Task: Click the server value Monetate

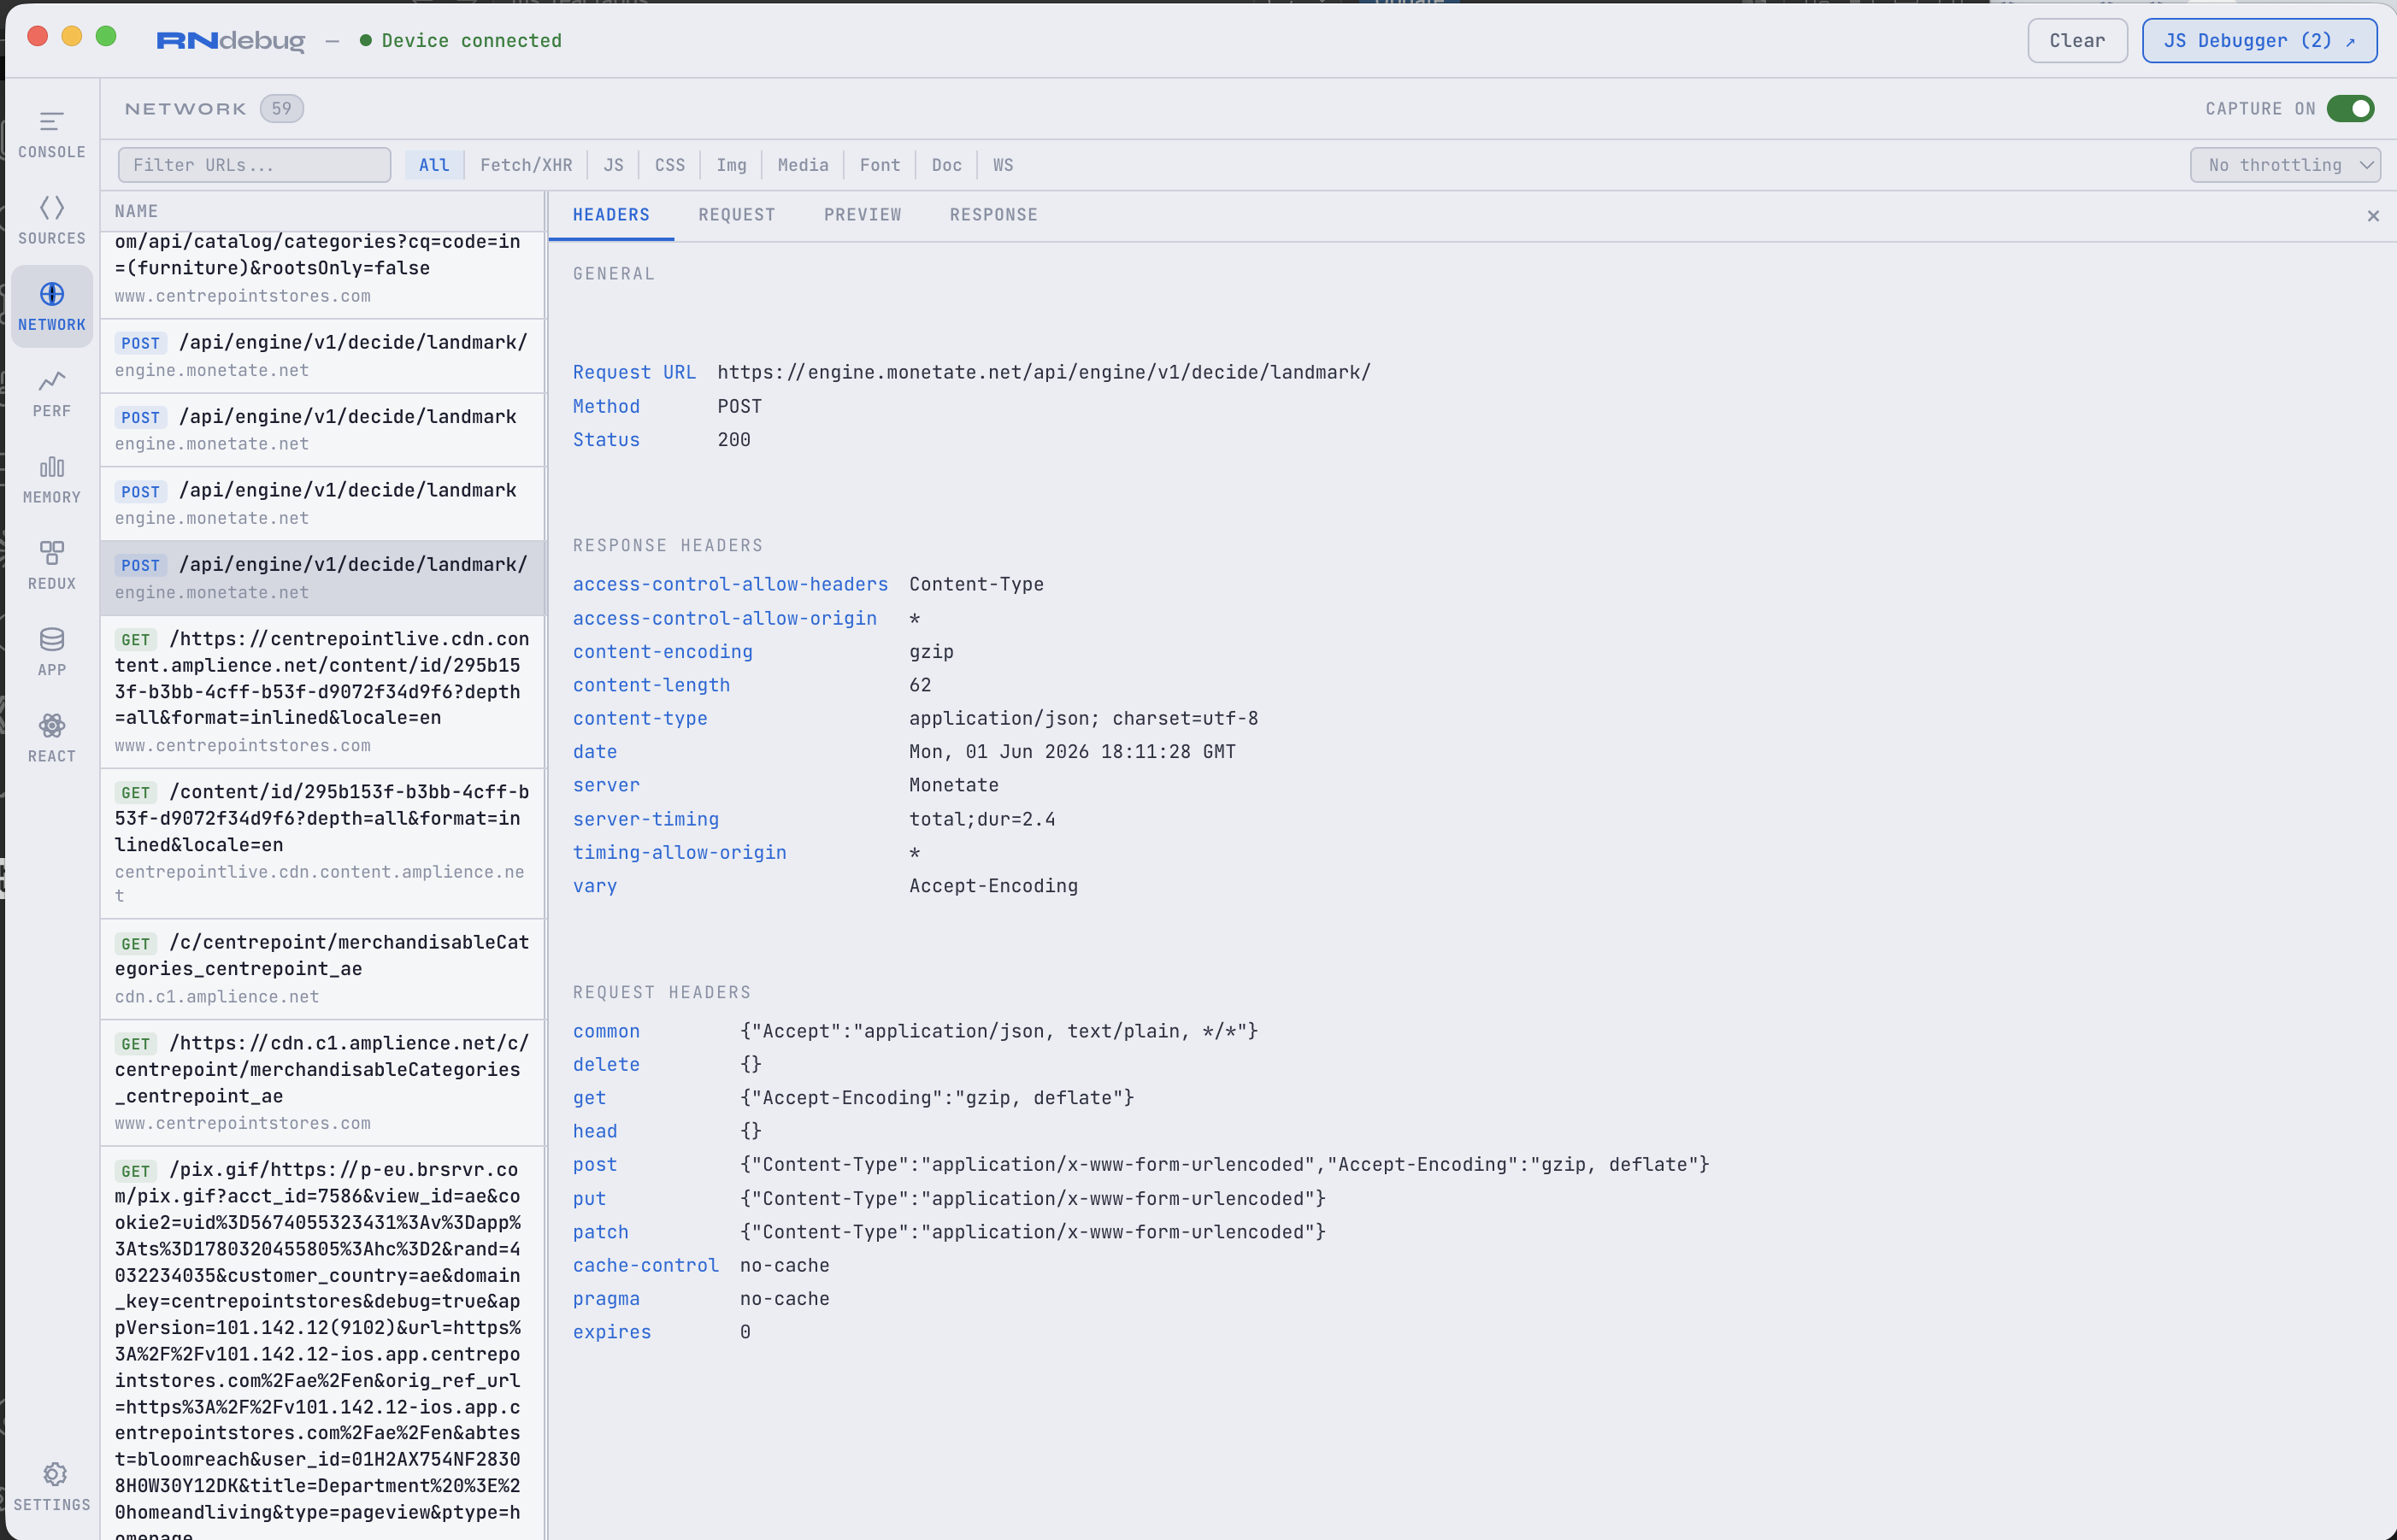Action: tap(954, 786)
